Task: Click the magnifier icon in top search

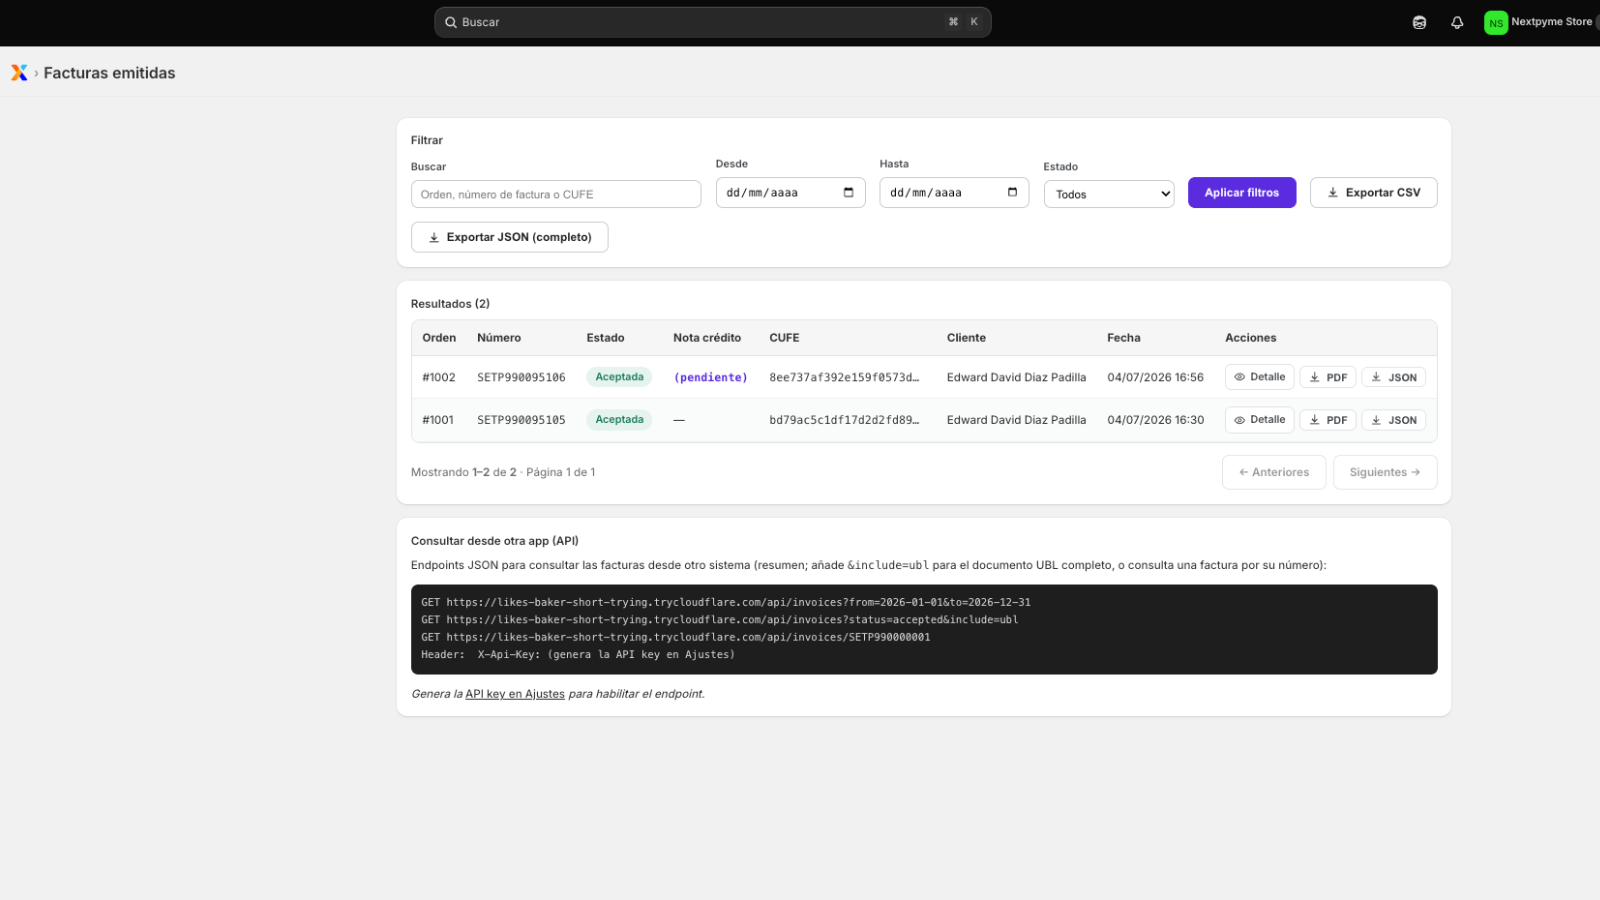Action: (451, 22)
